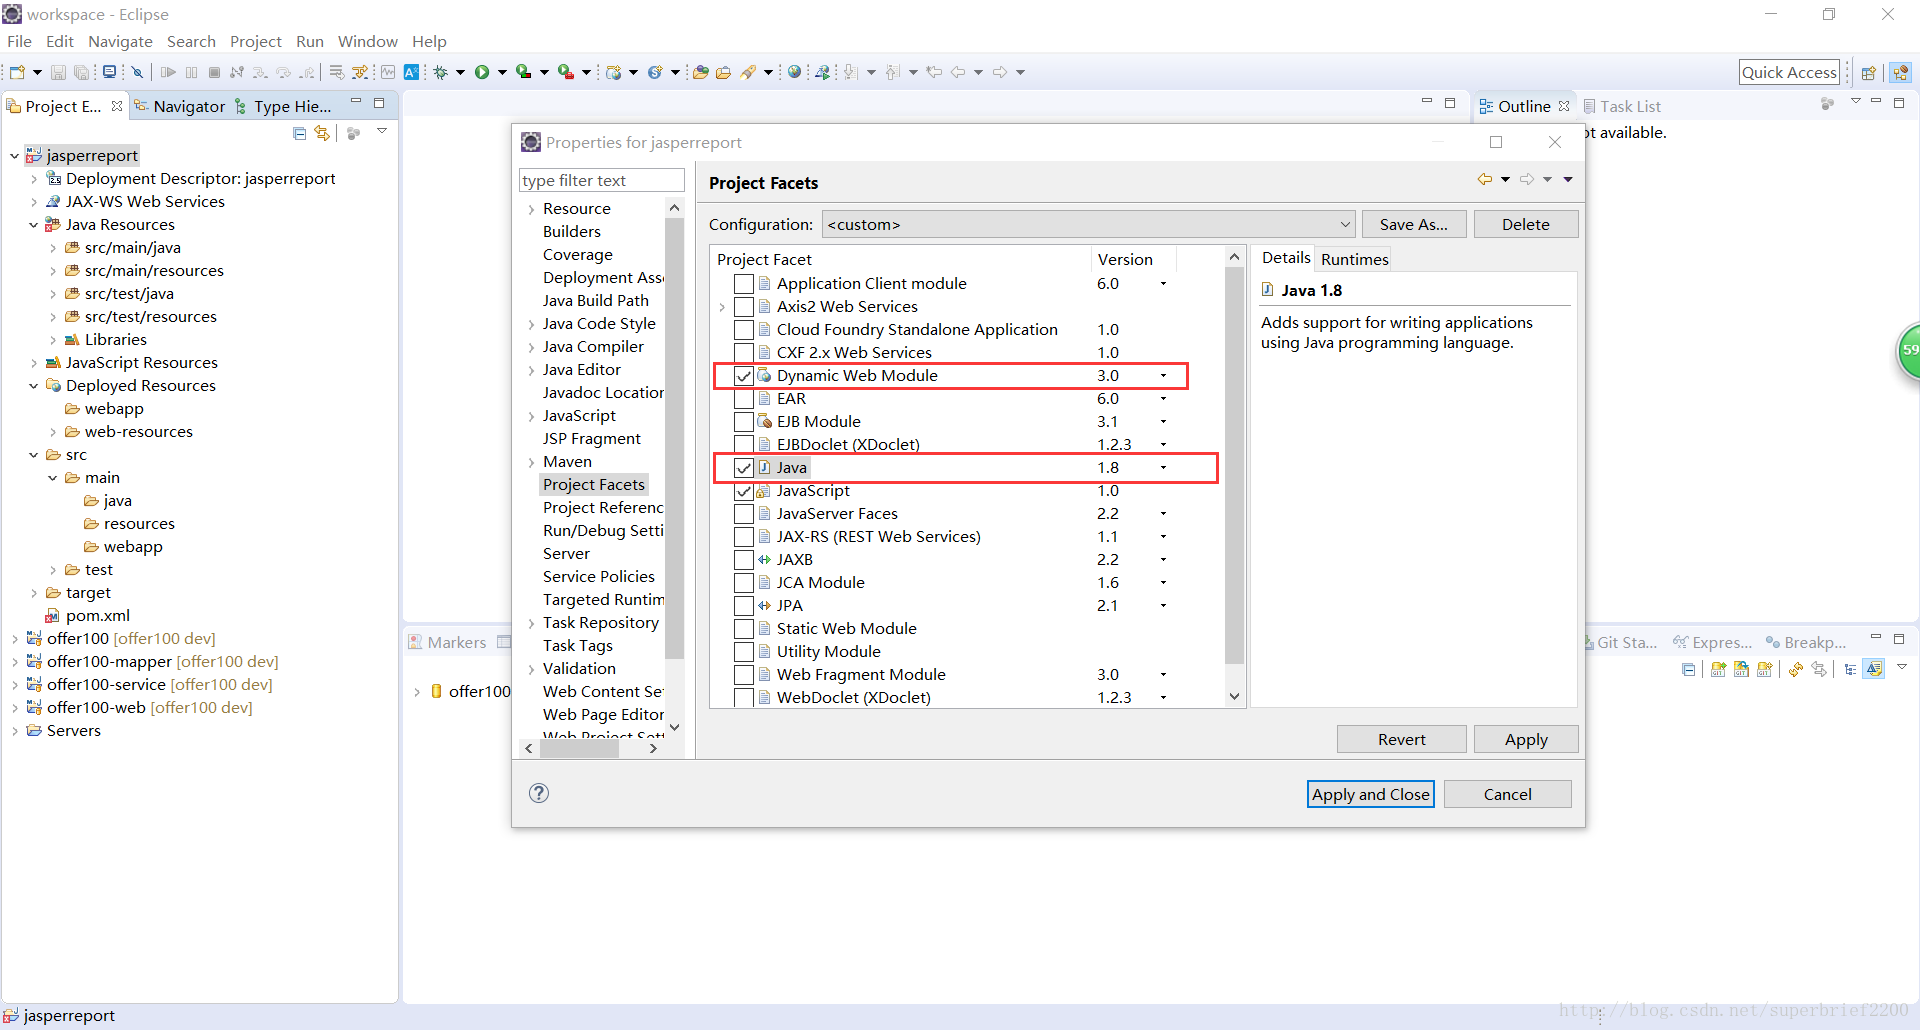The image size is (1920, 1030).
Task: Click the yellow Refresh icon in Git view
Action: click(1796, 669)
